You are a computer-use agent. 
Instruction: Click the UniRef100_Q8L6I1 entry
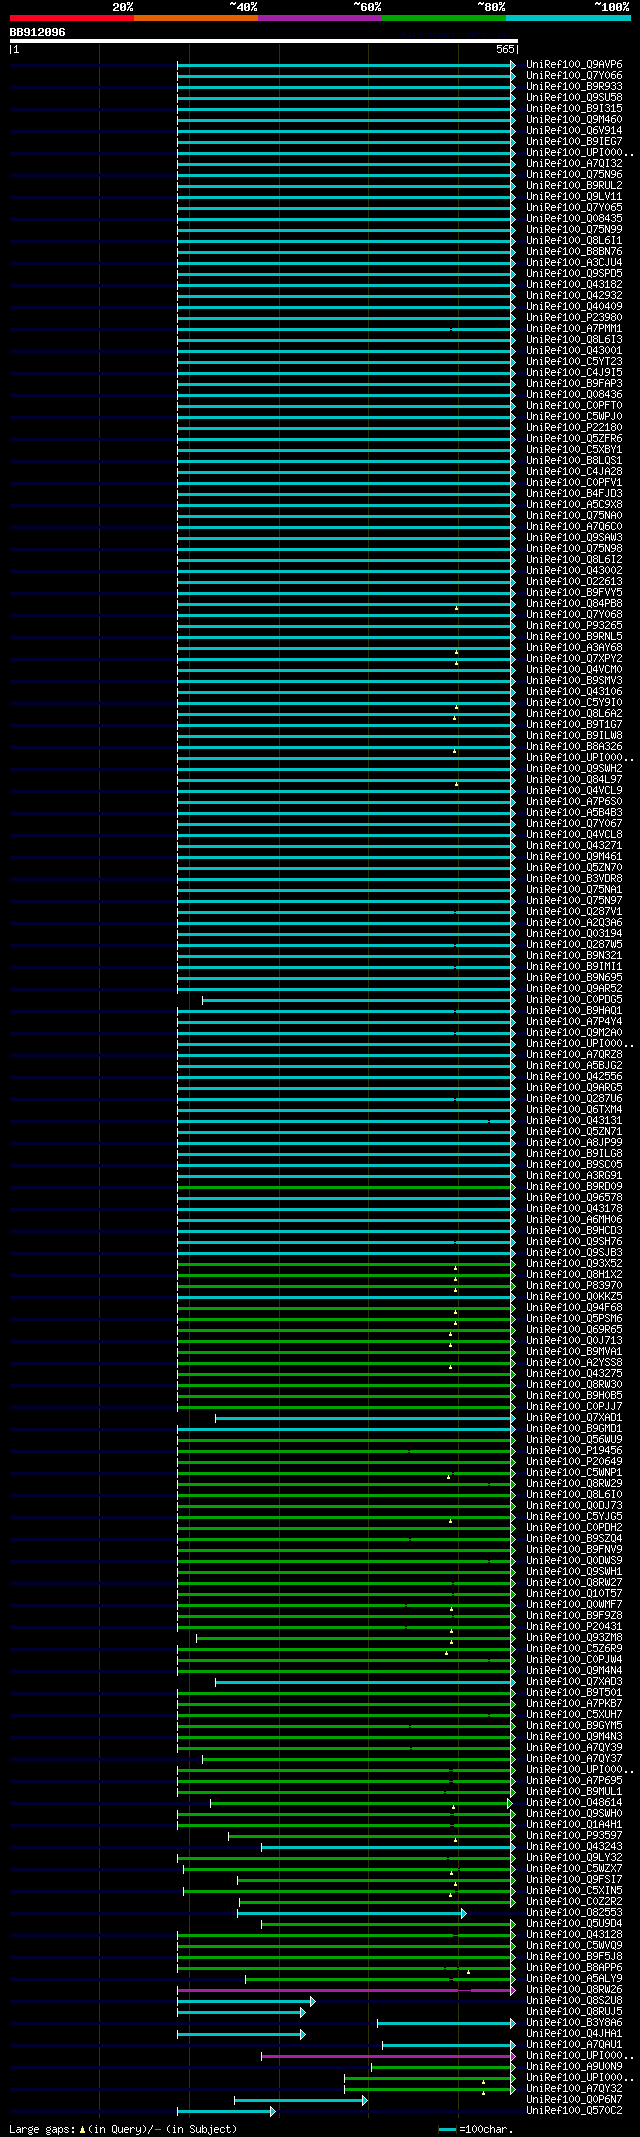(x=574, y=240)
